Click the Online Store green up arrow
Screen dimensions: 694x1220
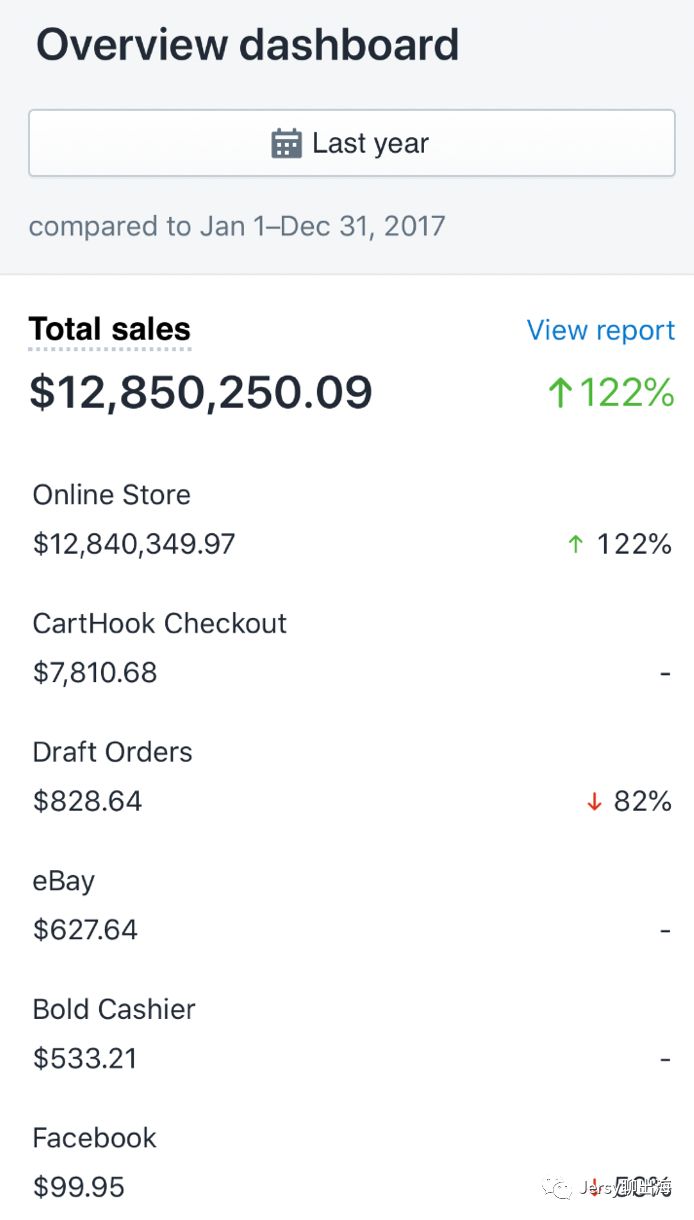[x=575, y=544]
